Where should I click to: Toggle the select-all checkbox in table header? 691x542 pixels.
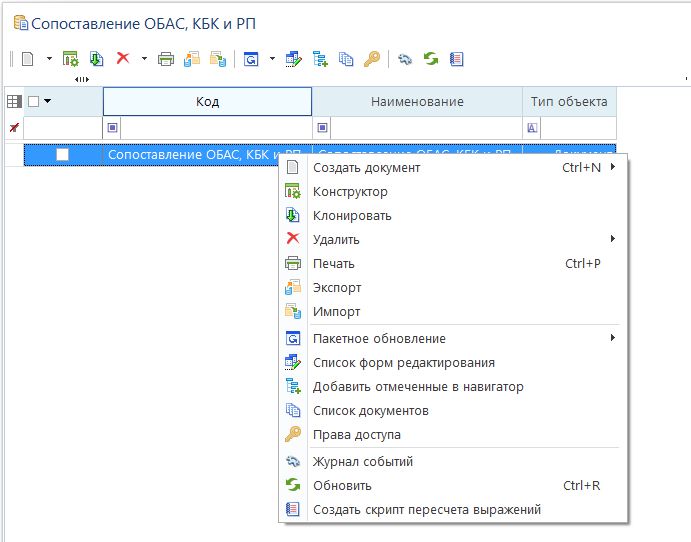pos(34,101)
